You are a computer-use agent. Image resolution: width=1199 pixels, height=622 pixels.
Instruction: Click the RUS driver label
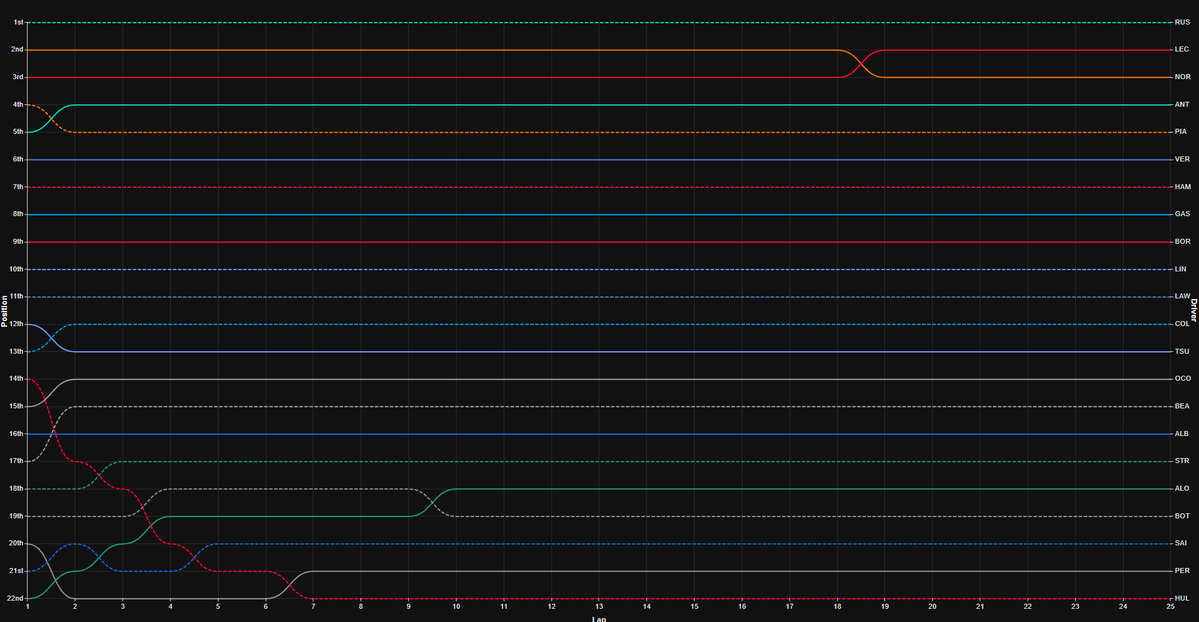tap(1182, 22)
